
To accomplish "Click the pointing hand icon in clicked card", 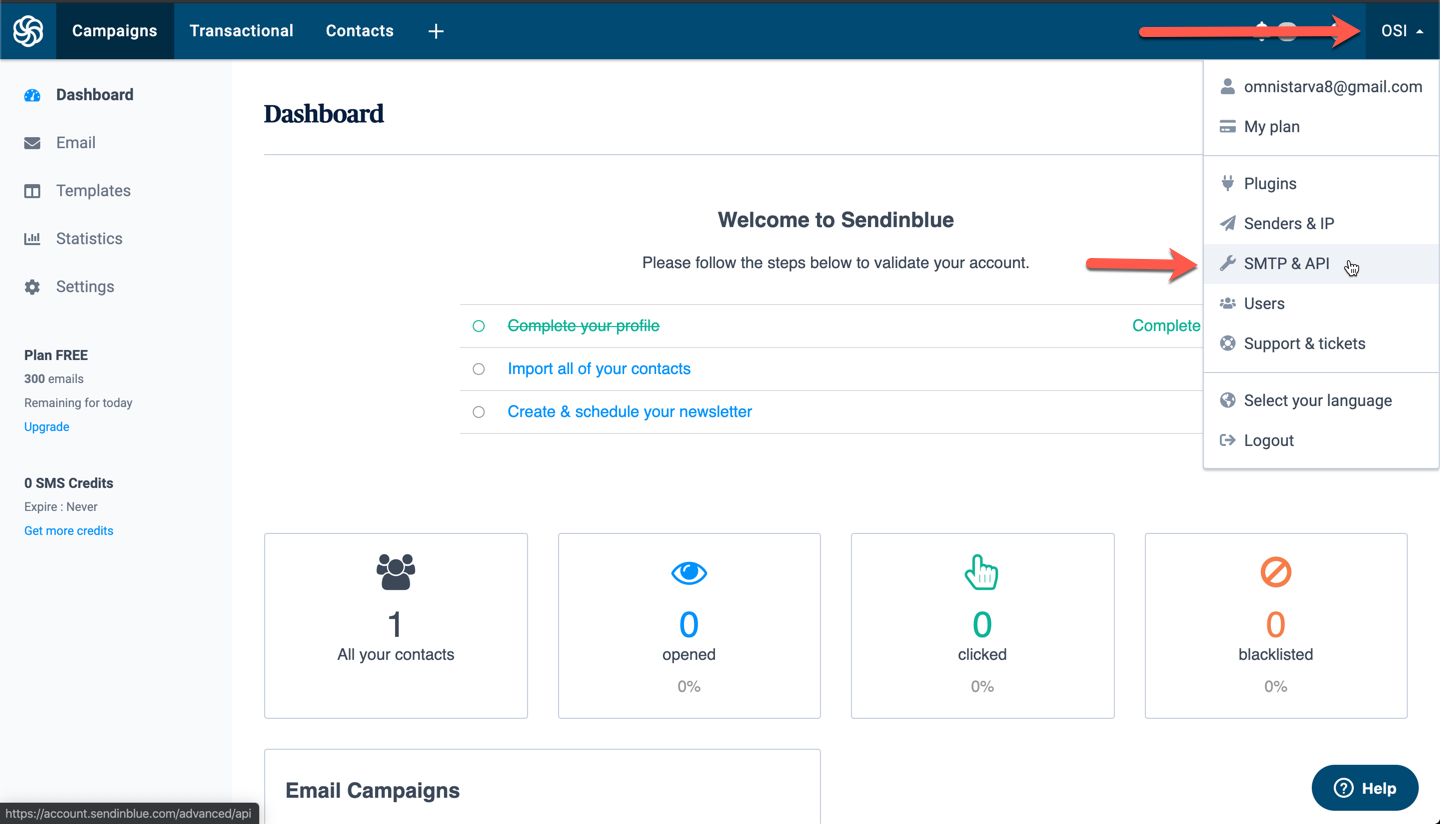I will (981, 571).
